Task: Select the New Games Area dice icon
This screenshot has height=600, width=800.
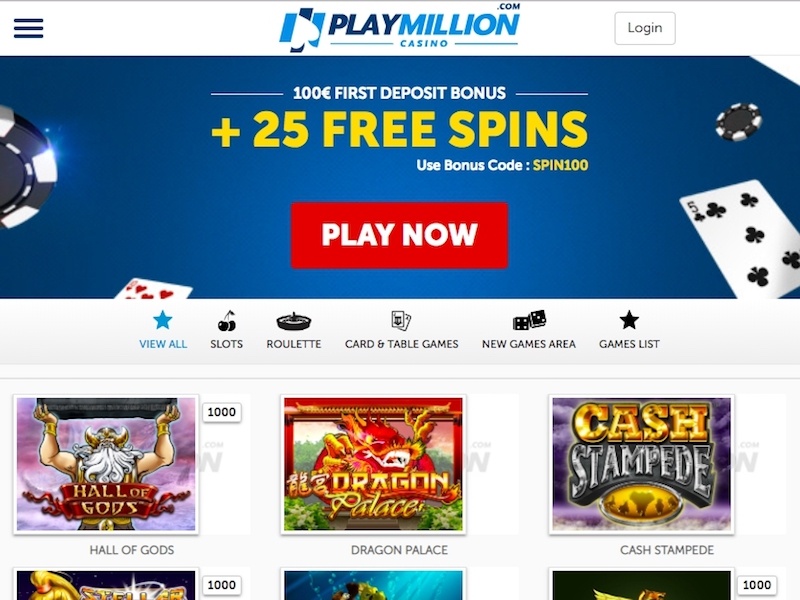Action: [x=529, y=320]
